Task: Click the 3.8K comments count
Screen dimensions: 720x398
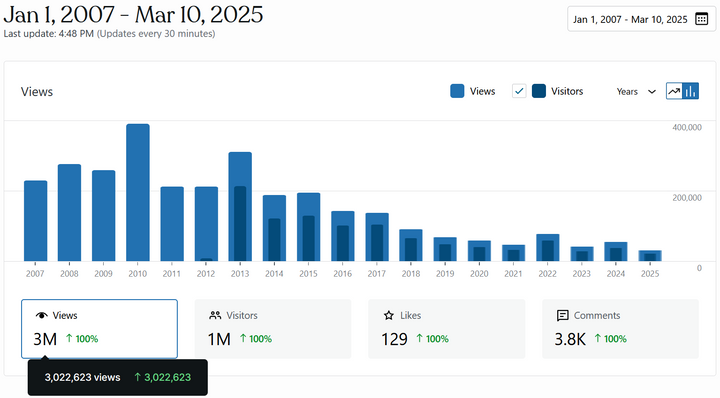Action: point(570,339)
